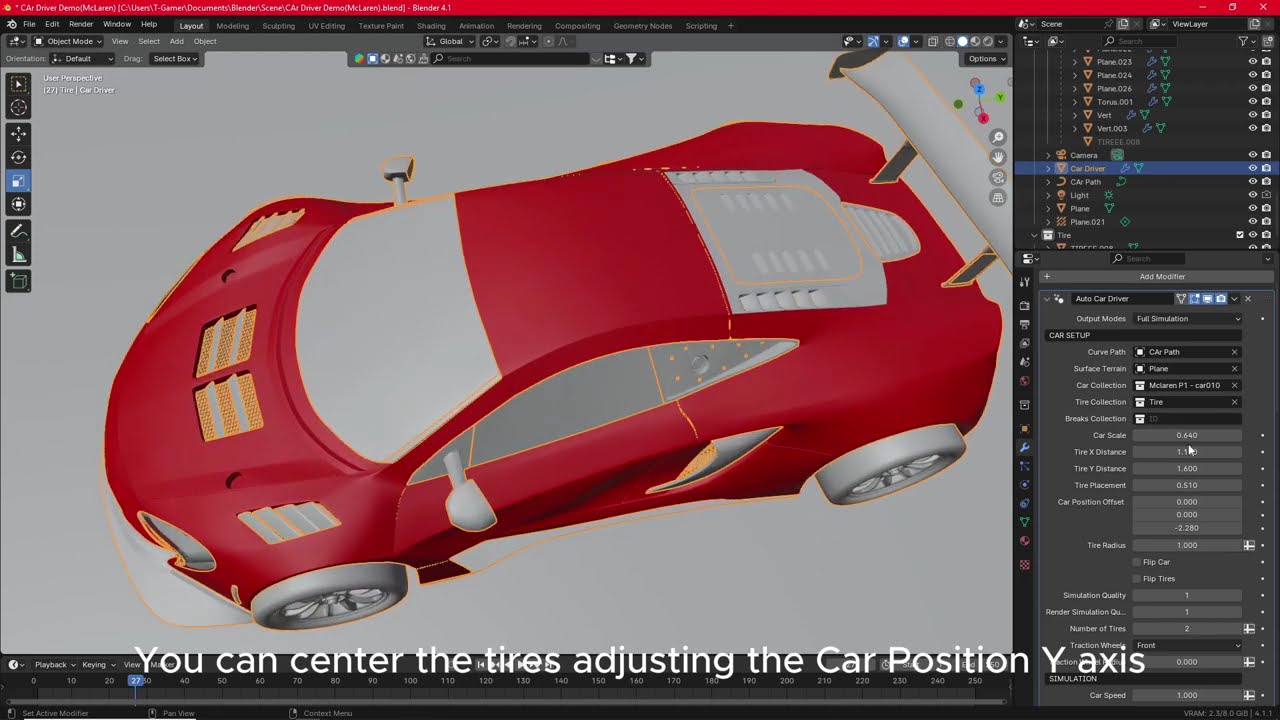Switch to Geometry Nodes workspace tab

coord(642,26)
